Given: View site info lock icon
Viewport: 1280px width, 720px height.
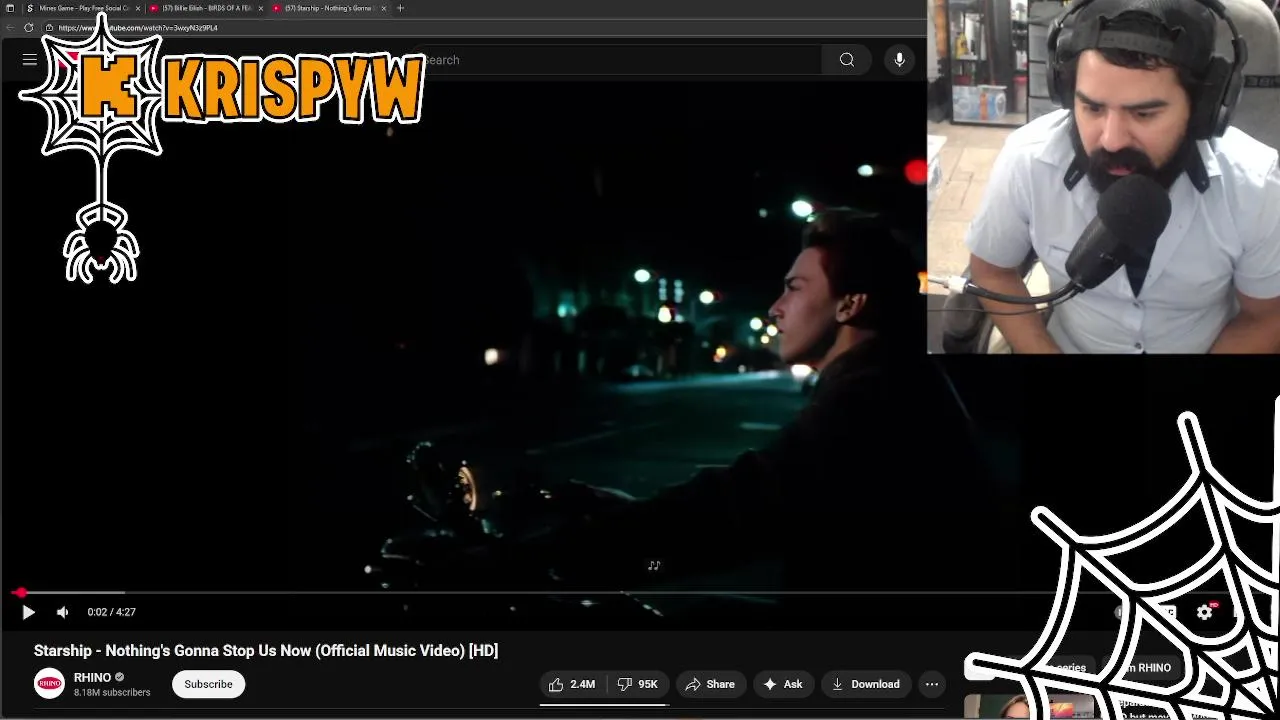Looking at the screenshot, I should point(49,28).
